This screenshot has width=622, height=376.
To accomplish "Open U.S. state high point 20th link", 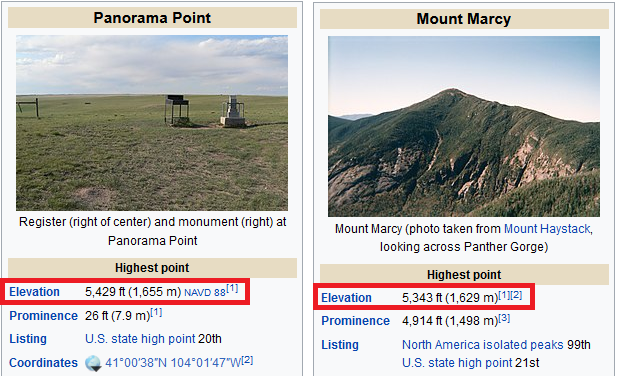I will [140, 339].
